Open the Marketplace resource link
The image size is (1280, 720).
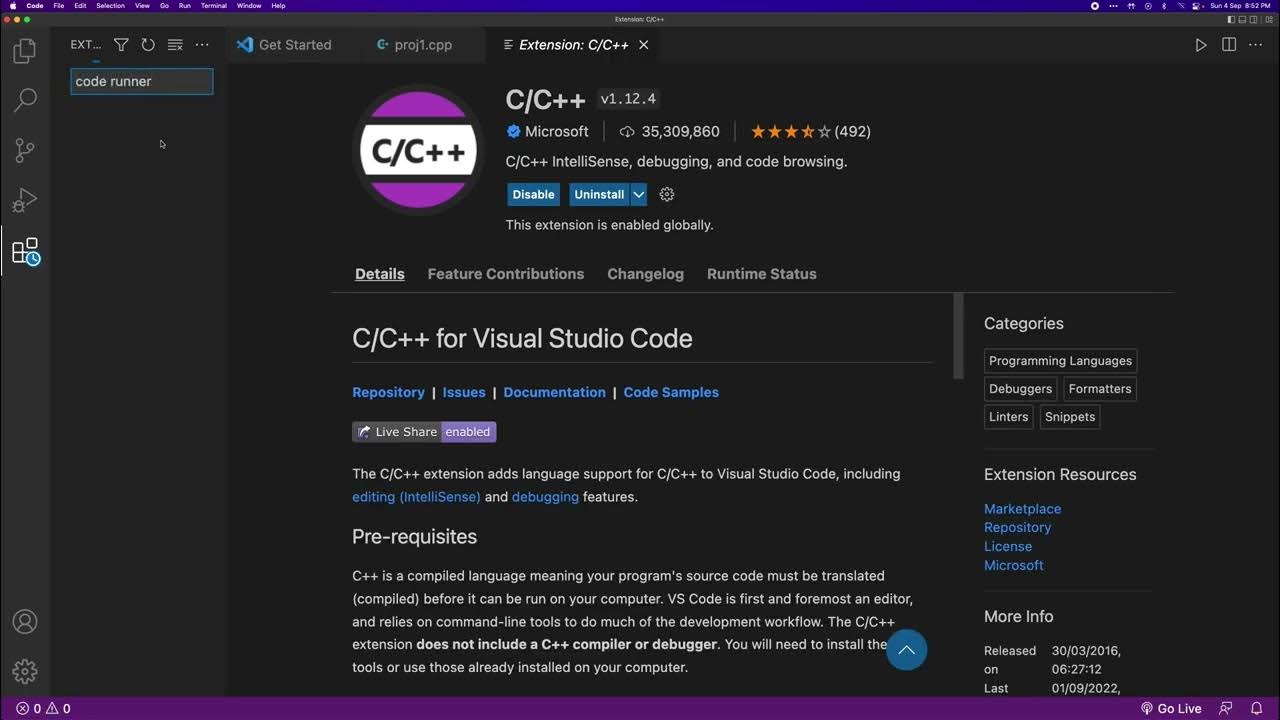[1022, 509]
